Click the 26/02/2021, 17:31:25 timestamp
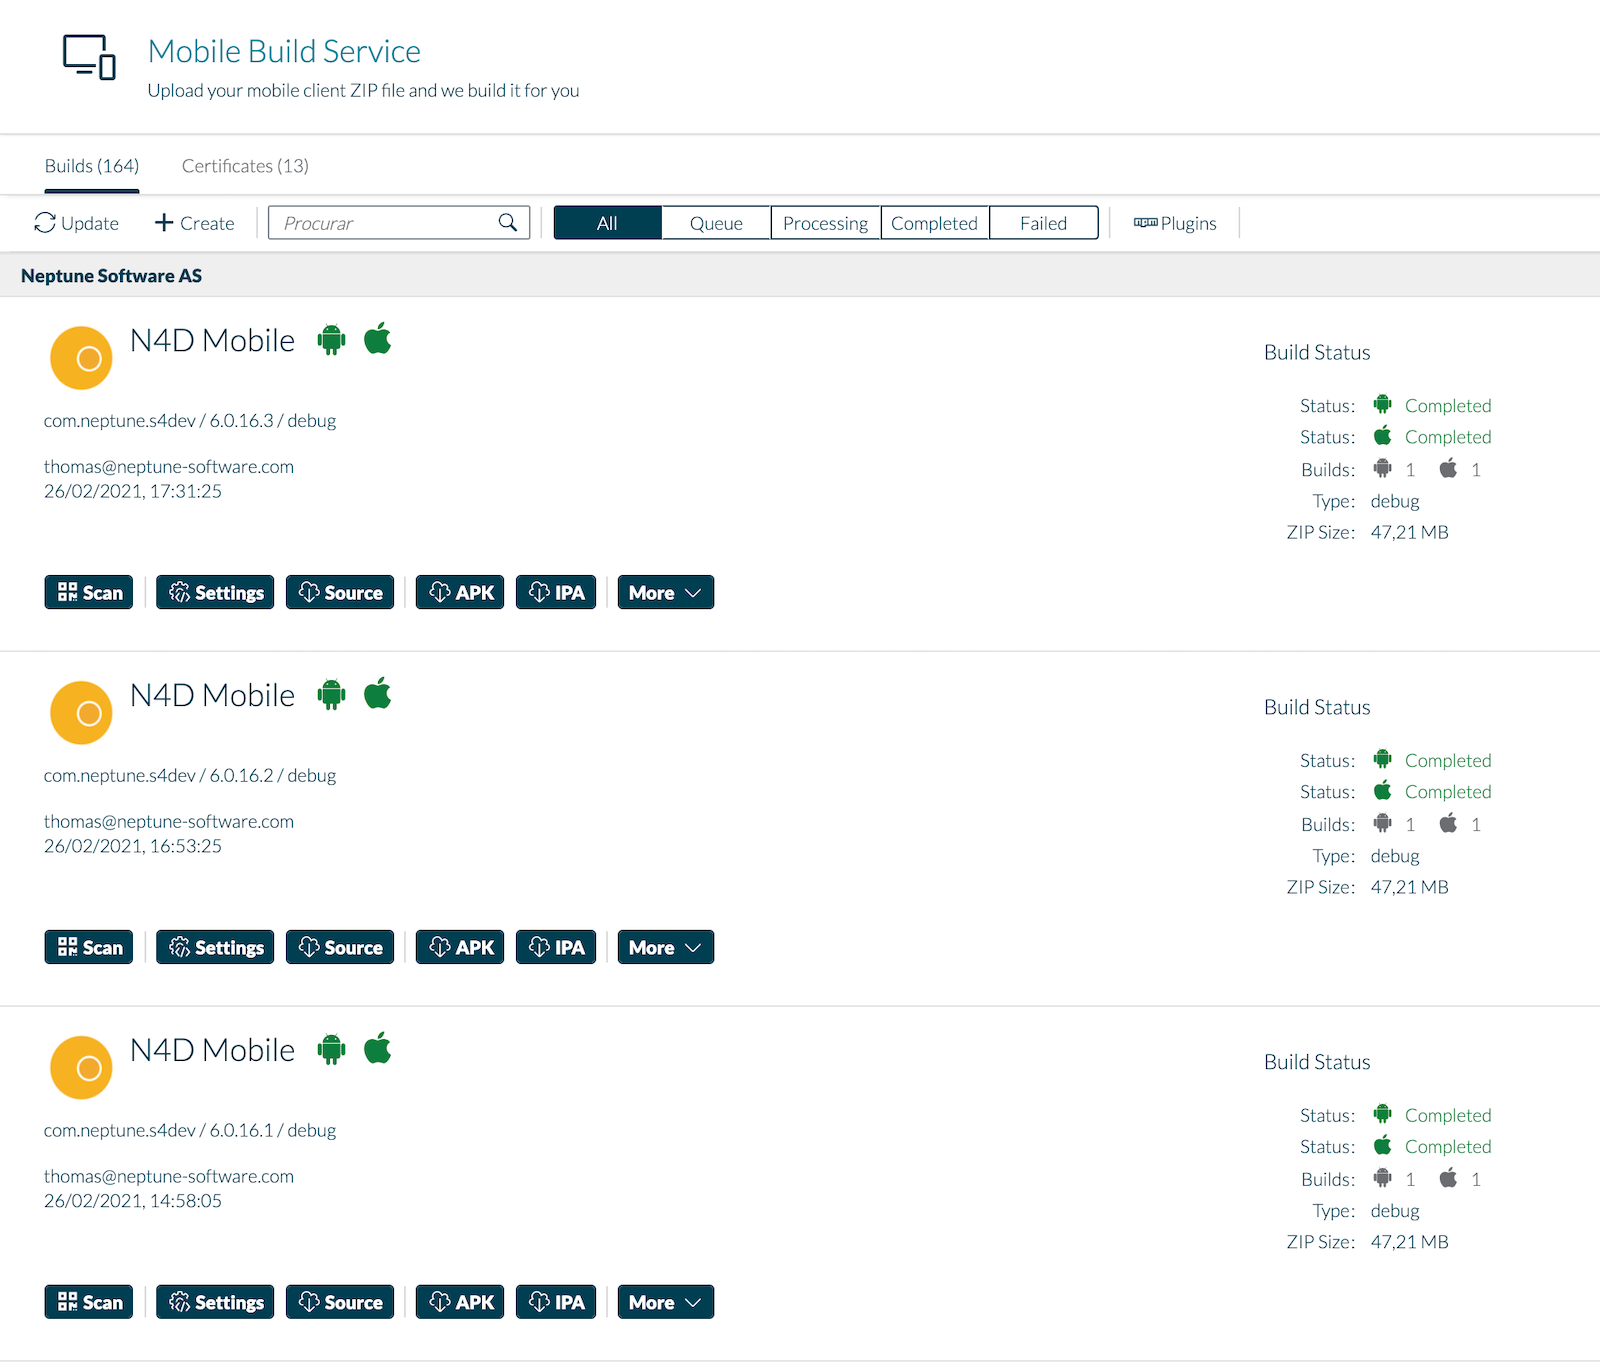 (133, 491)
